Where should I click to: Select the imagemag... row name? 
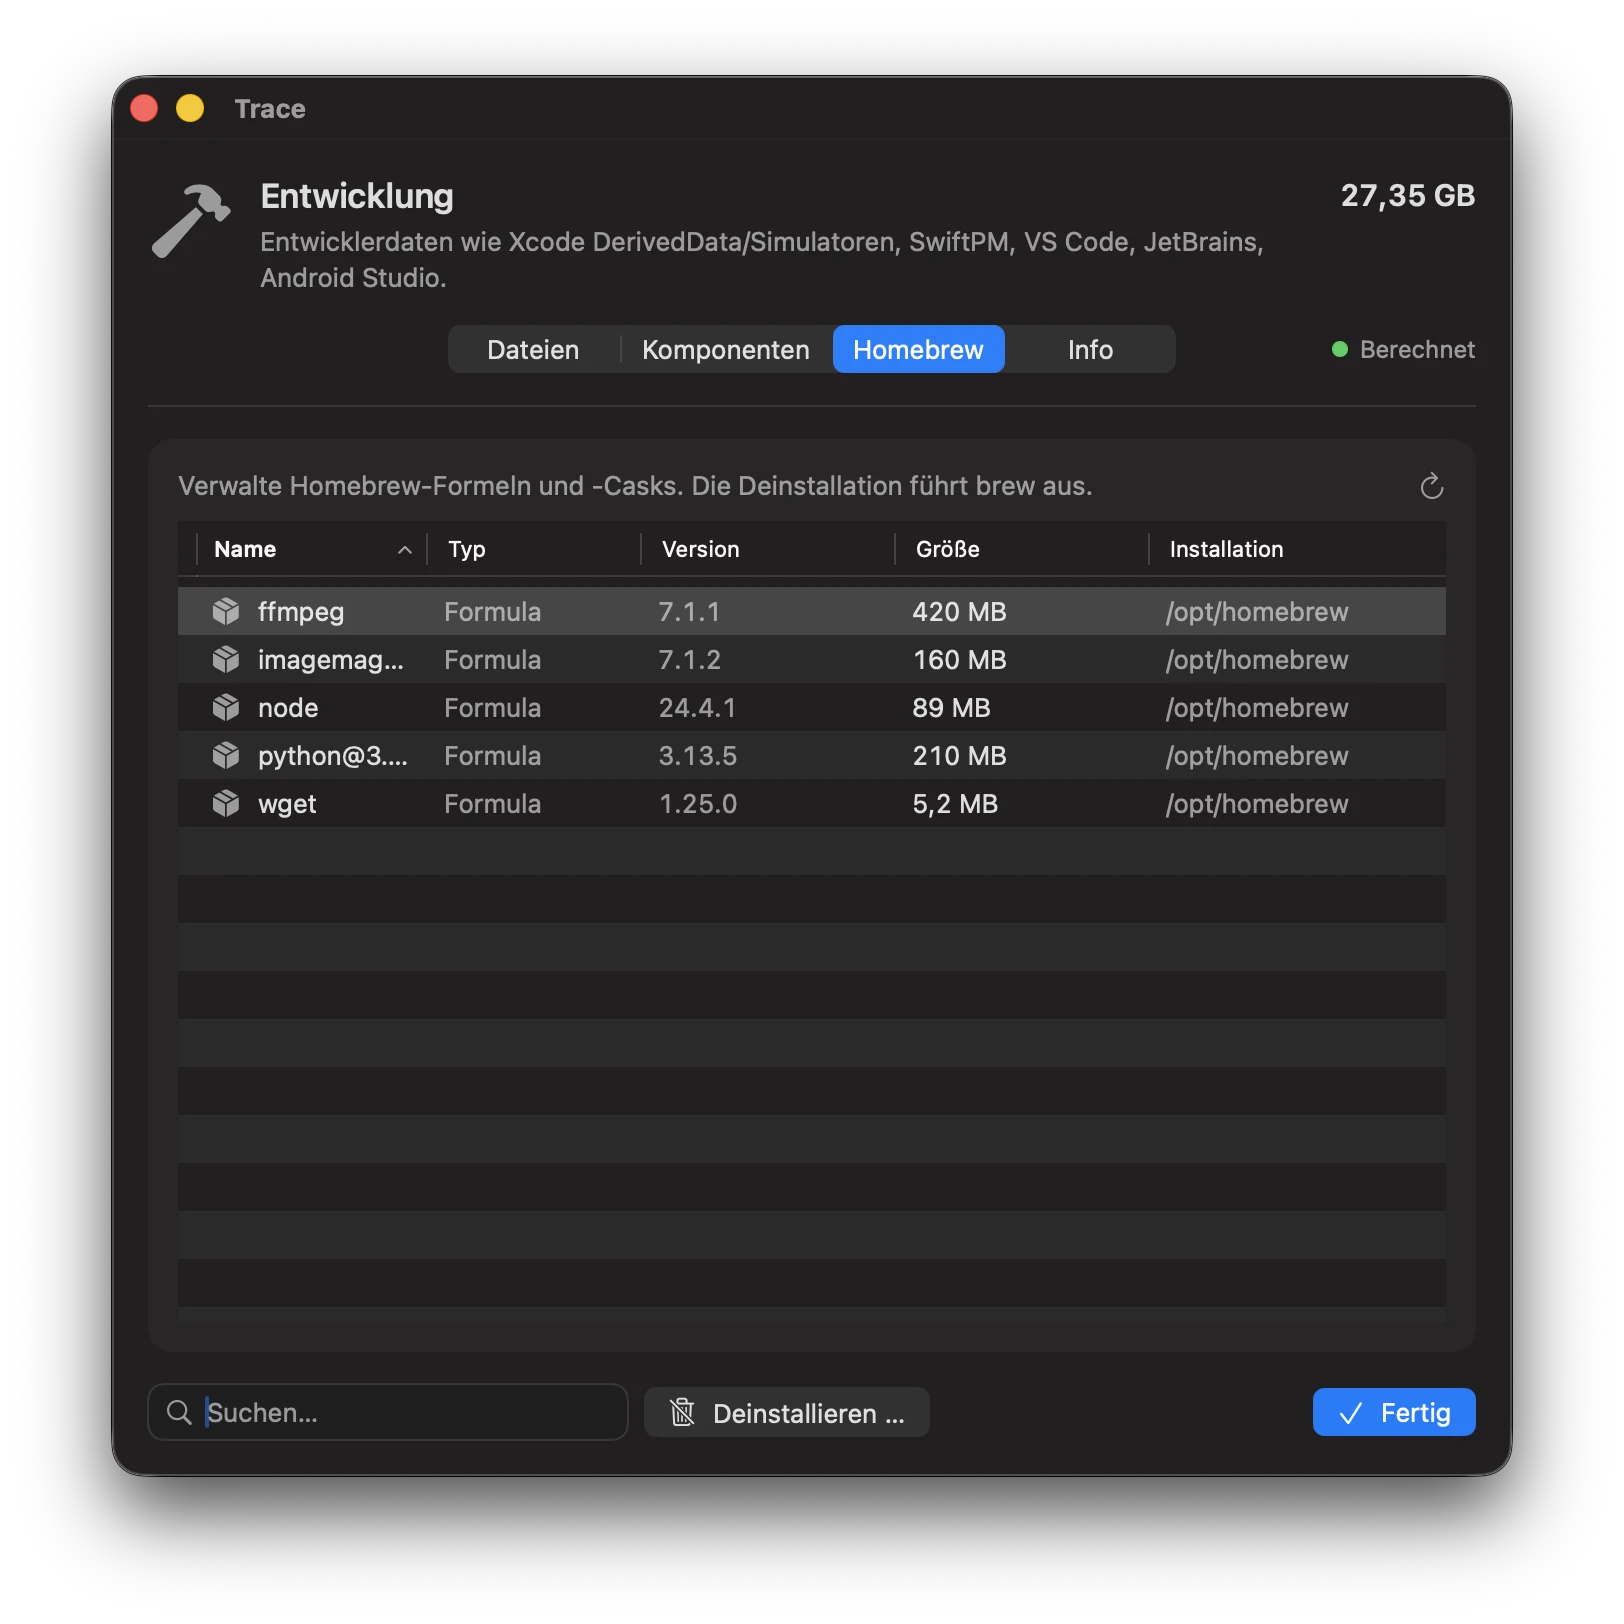click(x=331, y=659)
